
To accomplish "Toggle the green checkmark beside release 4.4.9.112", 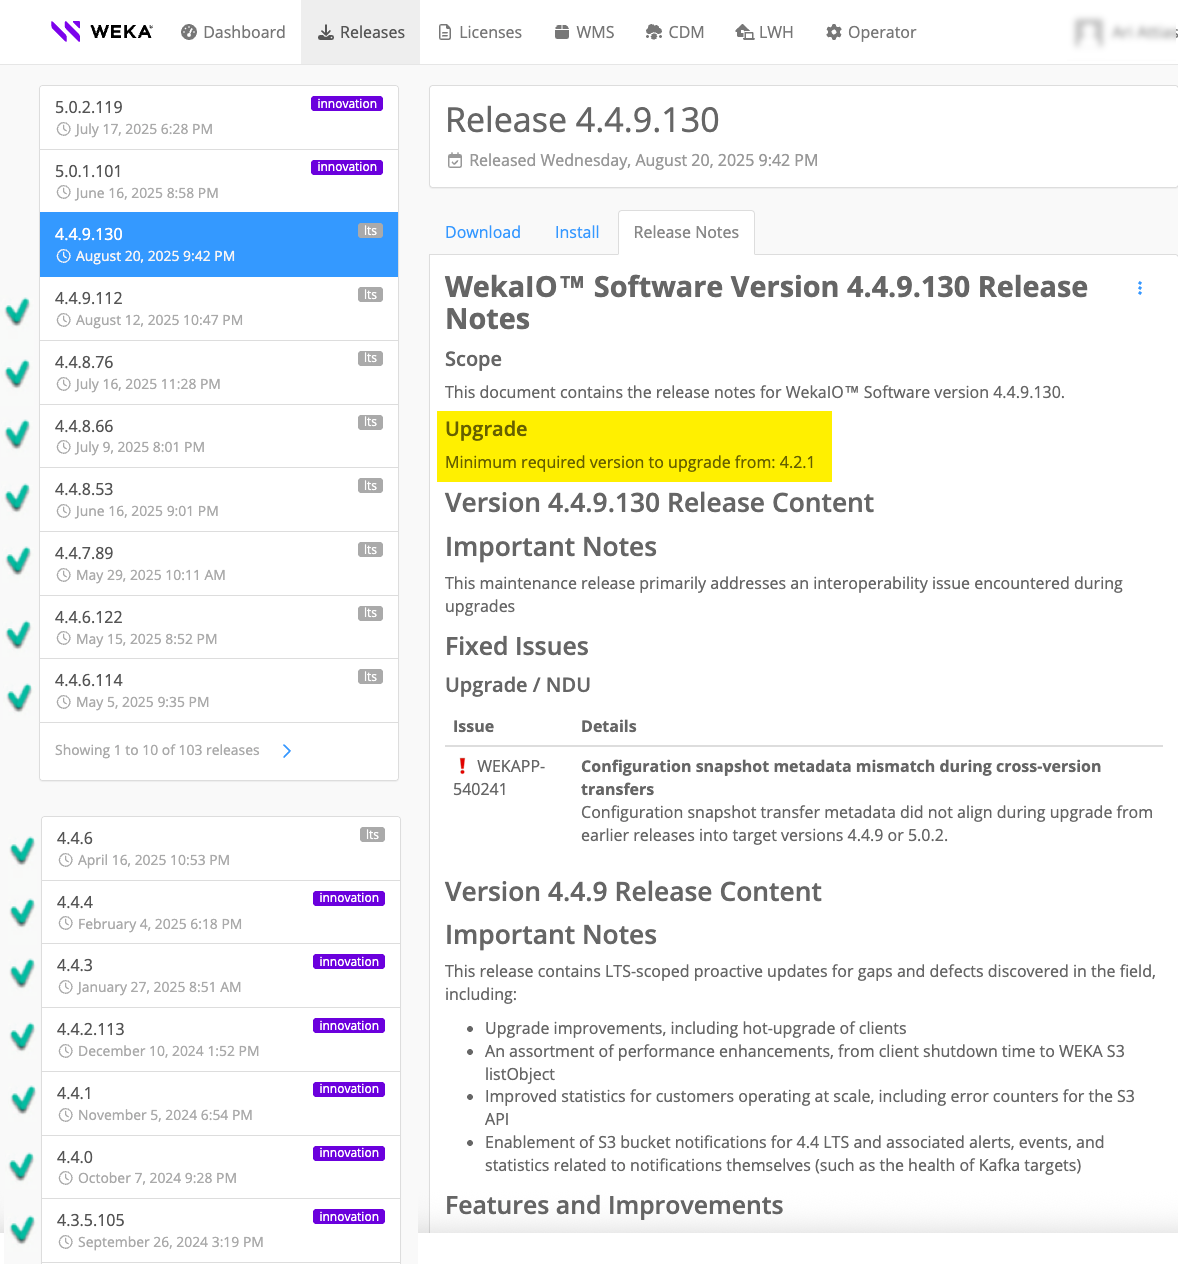I will pyautogui.click(x=17, y=311).
